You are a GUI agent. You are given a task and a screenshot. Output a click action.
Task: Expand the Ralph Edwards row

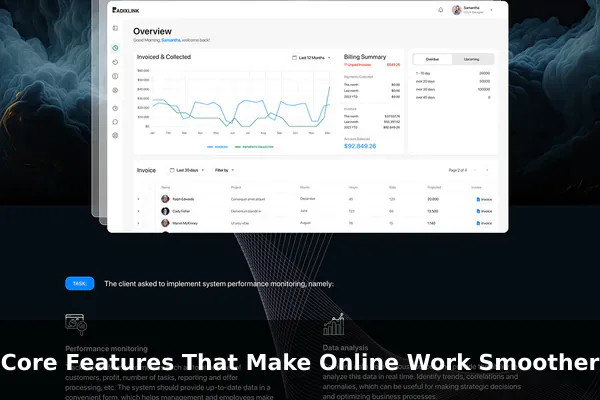pos(138,199)
